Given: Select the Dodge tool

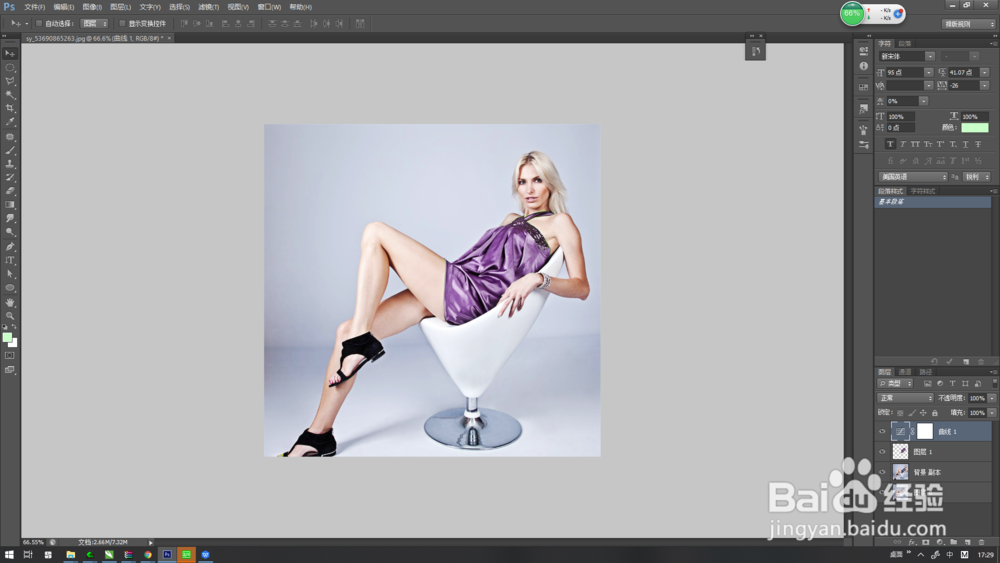Looking at the screenshot, I should tap(10, 232).
